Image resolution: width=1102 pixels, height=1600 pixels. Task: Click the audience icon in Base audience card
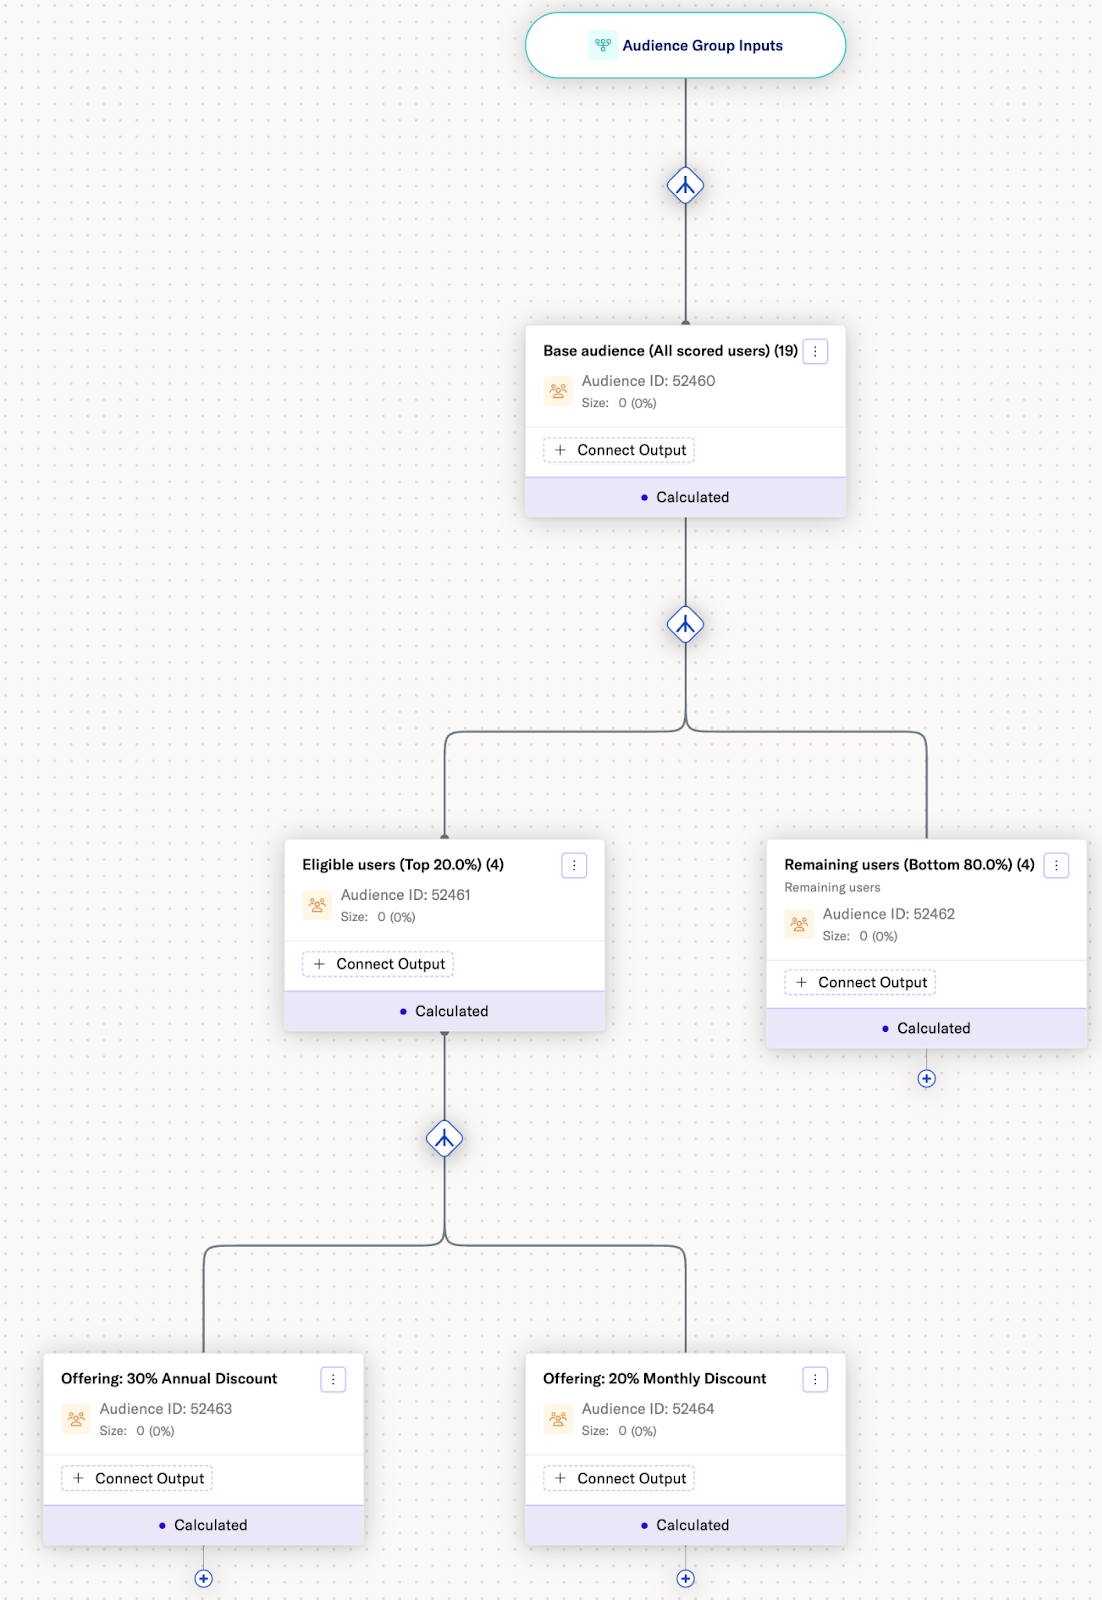(558, 391)
